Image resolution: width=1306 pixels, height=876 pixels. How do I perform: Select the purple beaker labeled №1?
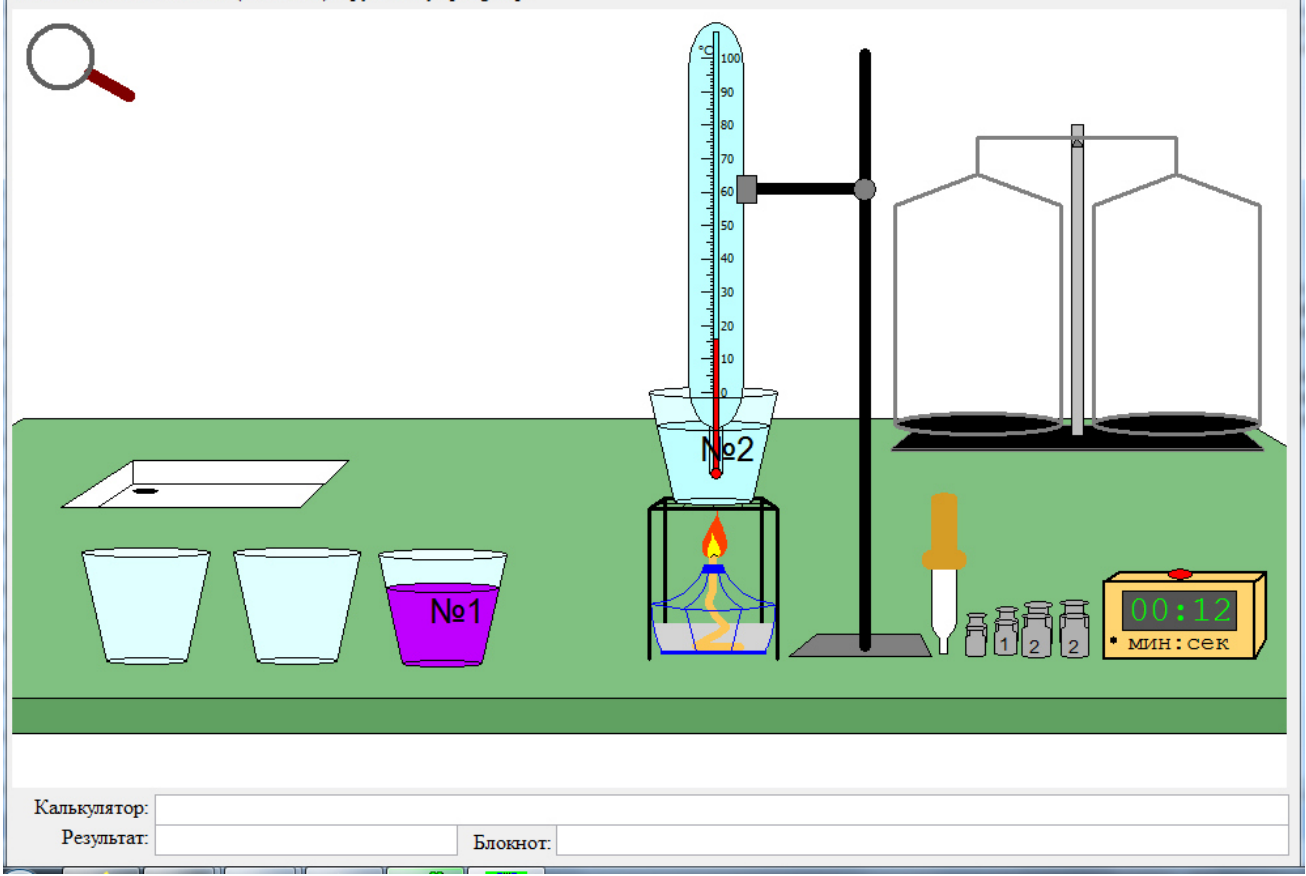pyautogui.click(x=443, y=608)
